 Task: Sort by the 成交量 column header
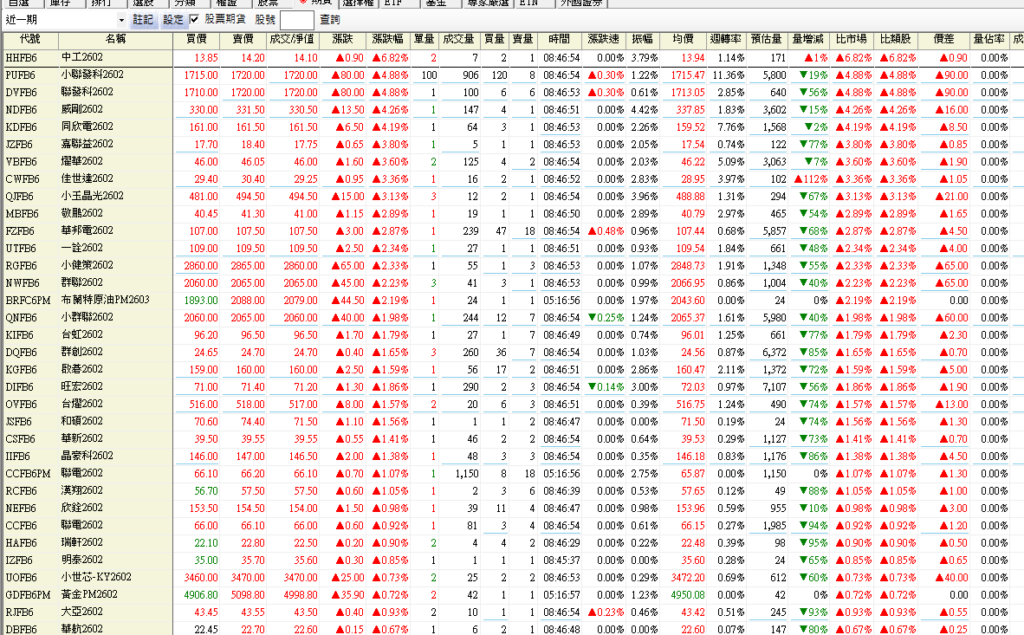pyautogui.click(x=458, y=39)
